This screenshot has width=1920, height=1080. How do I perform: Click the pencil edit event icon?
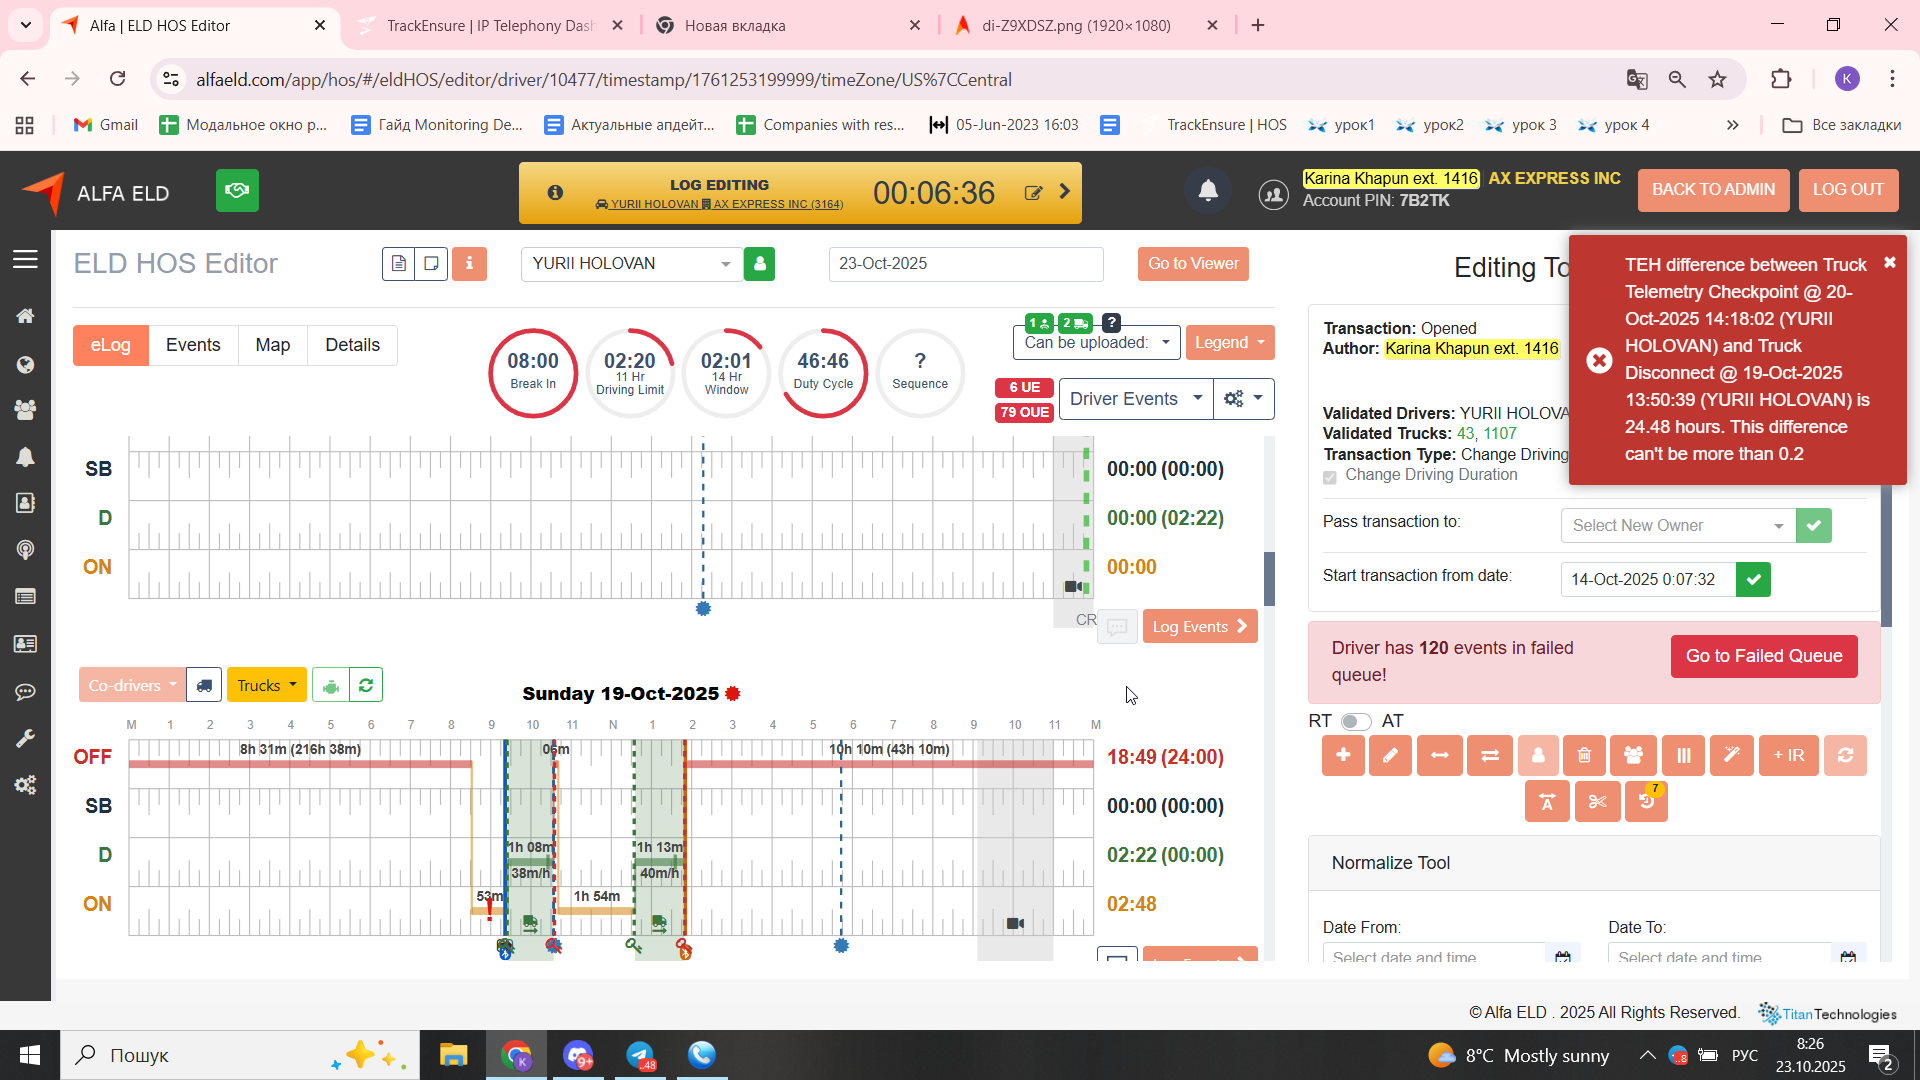1390,756
